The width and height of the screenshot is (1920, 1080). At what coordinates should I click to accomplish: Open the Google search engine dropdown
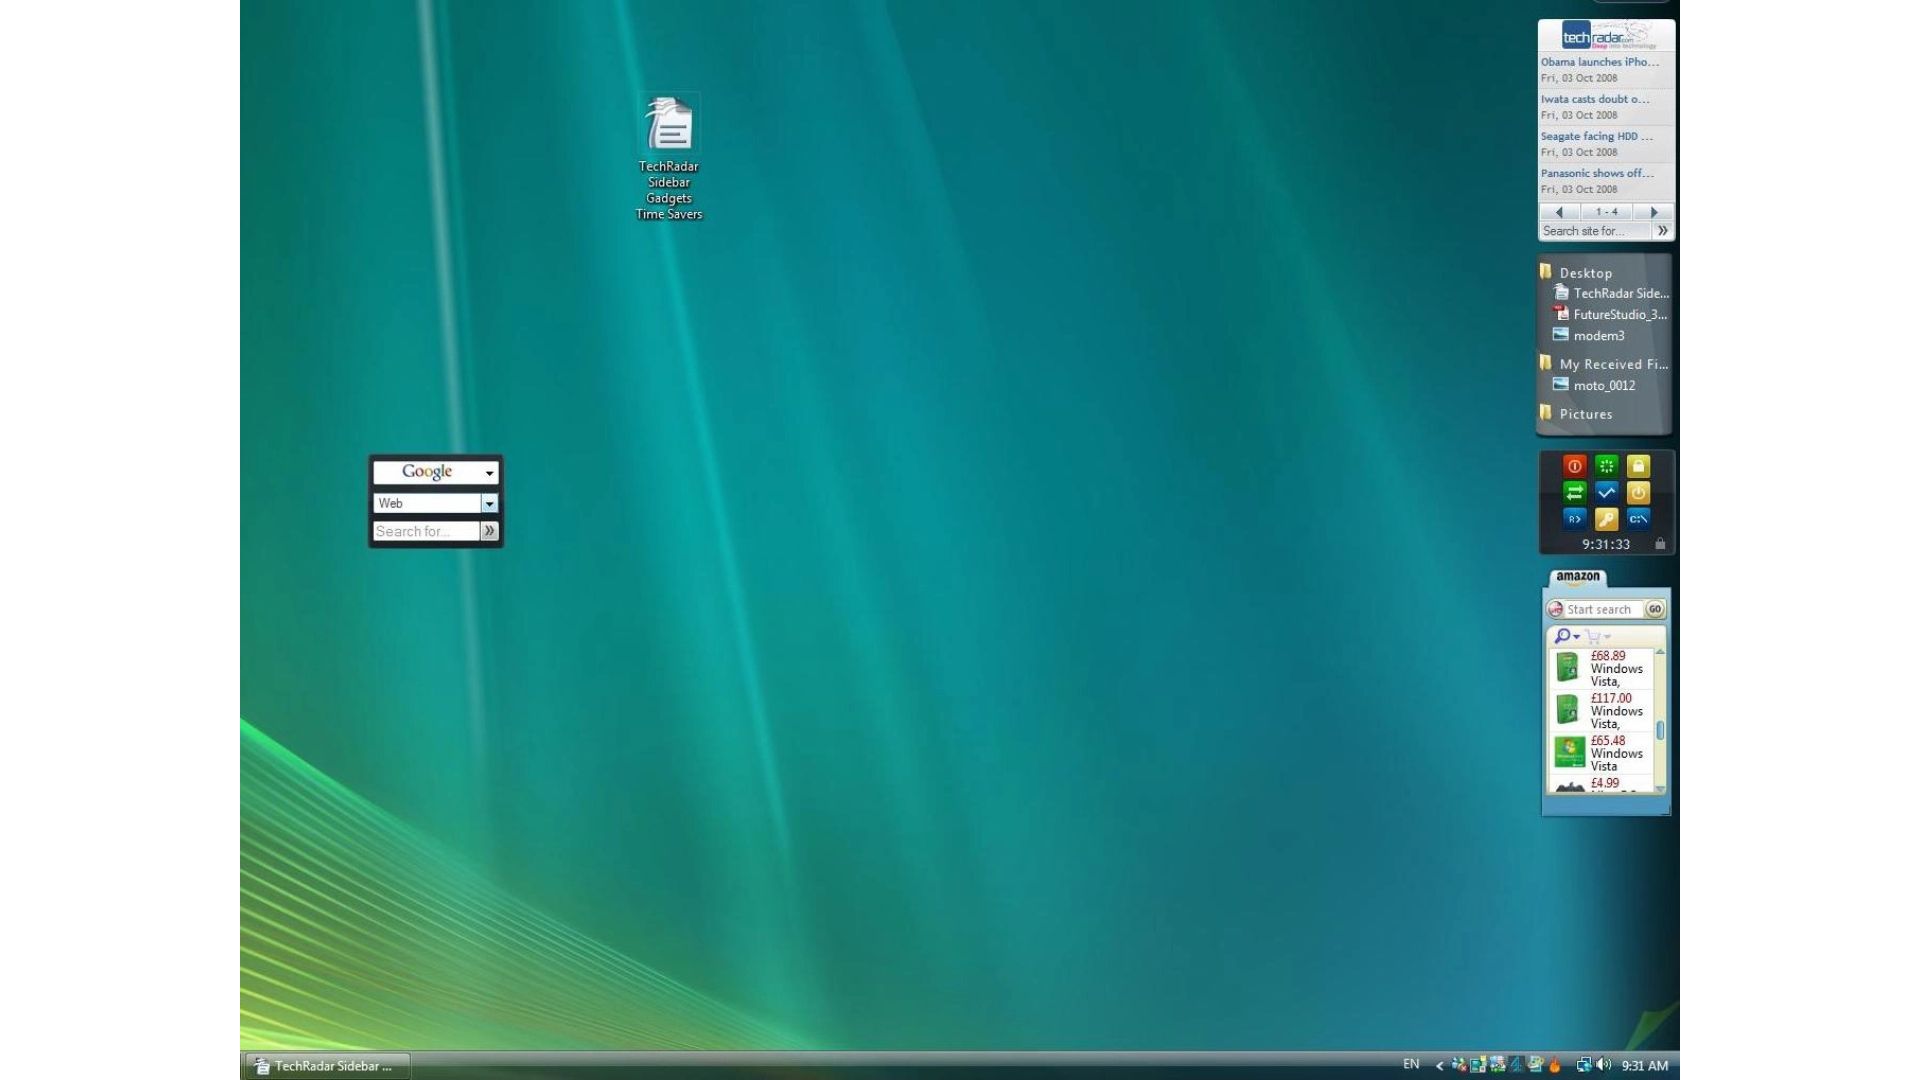pos(489,473)
